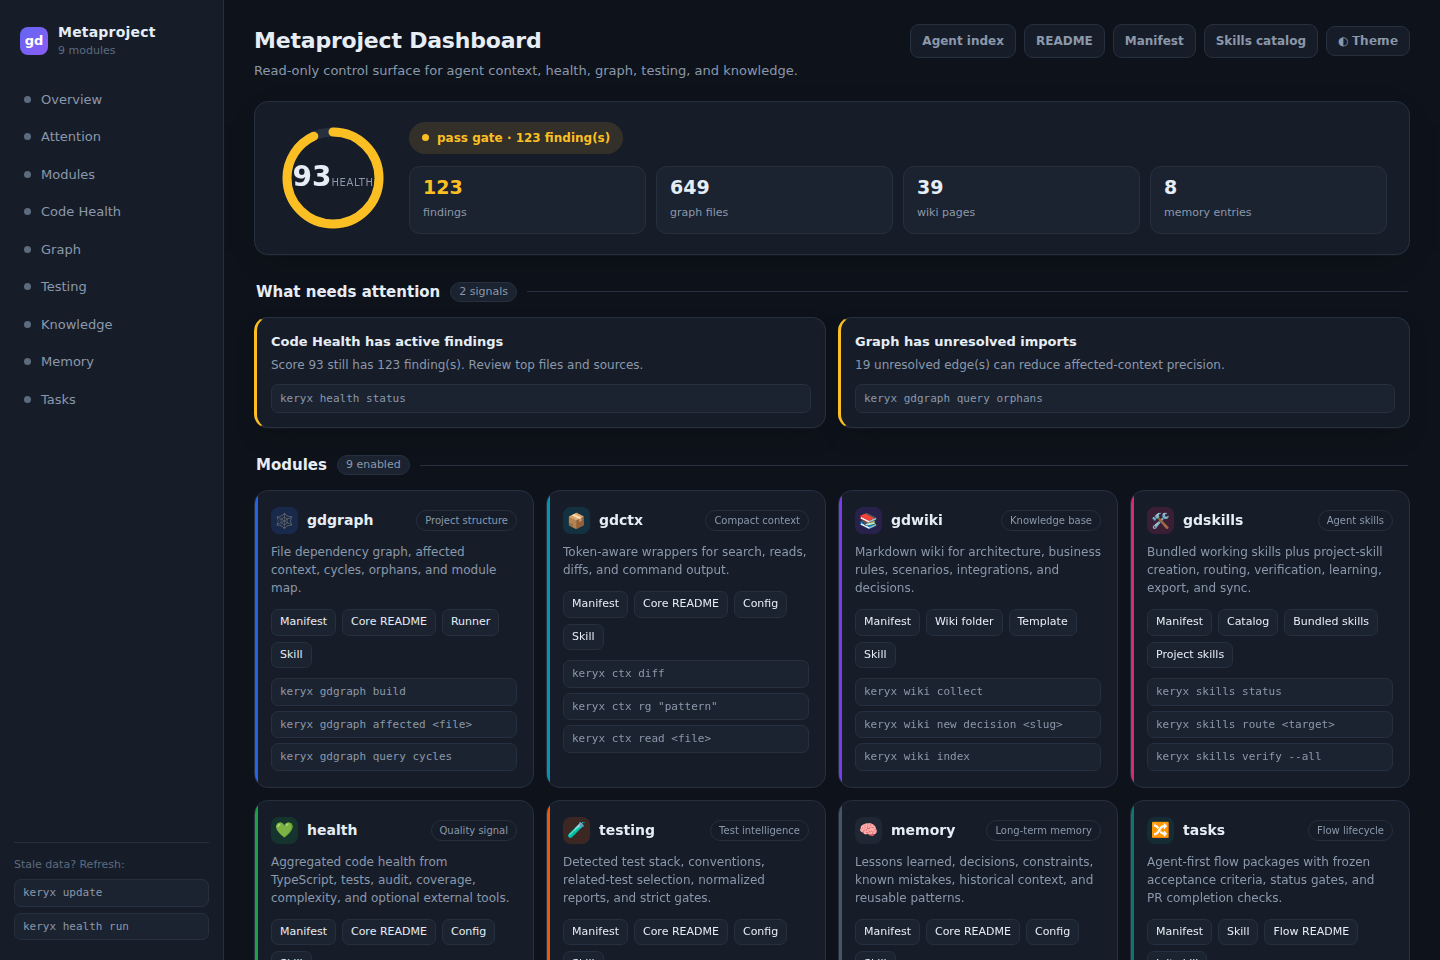1440x960 pixels.
Task: Click the pass gate findings badge
Action: (516, 138)
